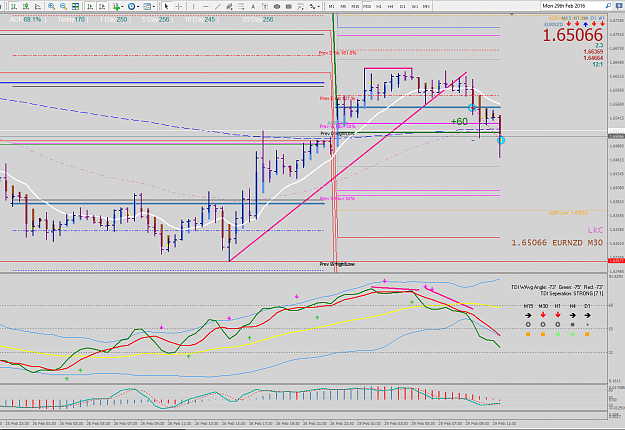
Task: Click the '20 Day 256' ADR value
Action: (257, 20)
